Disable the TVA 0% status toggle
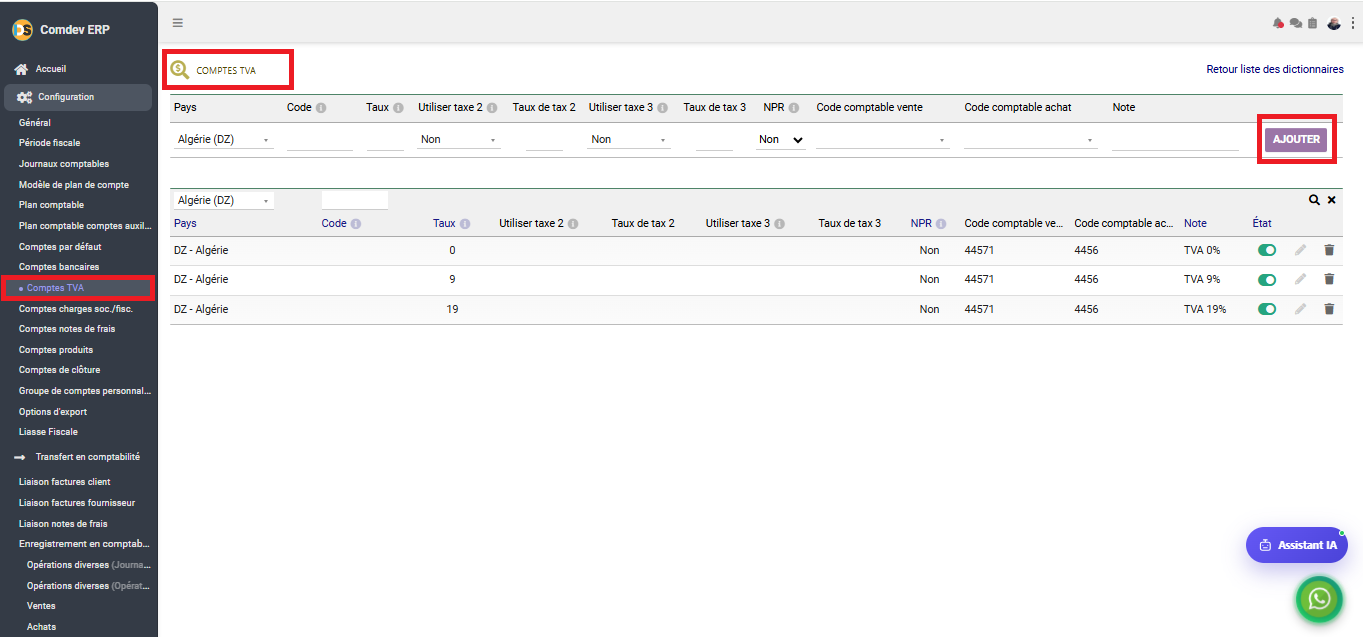The width and height of the screenshot is (1363, 637). click(x=1267, y=250)
